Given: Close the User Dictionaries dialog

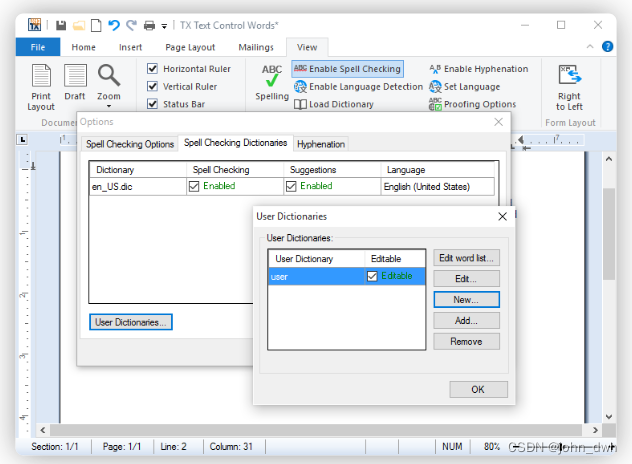Looking at the screenshot, I should tap(502, 216).
